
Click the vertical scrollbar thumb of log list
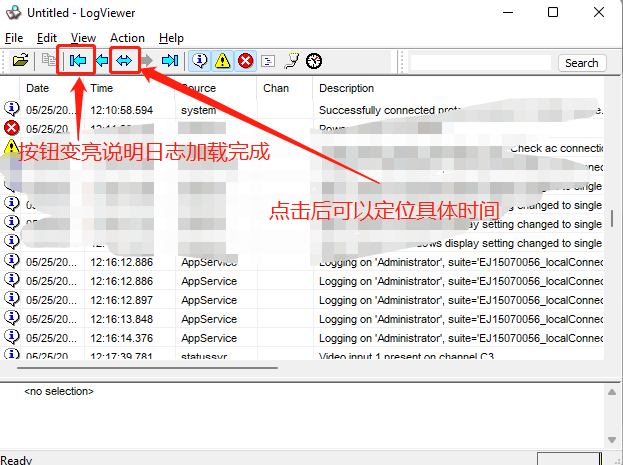tap(612, 219)
